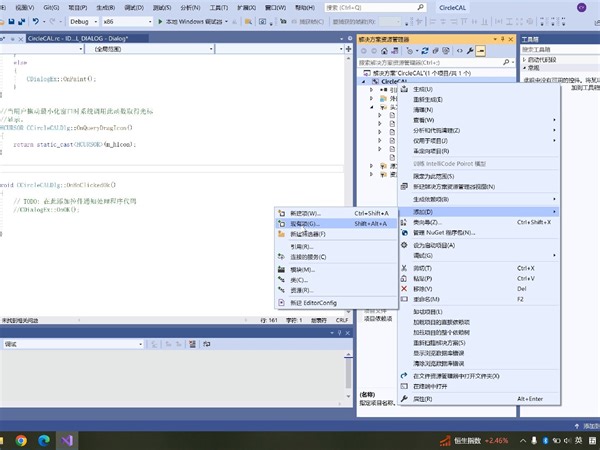Expand the 引用 tree node

tap(371, 90)
